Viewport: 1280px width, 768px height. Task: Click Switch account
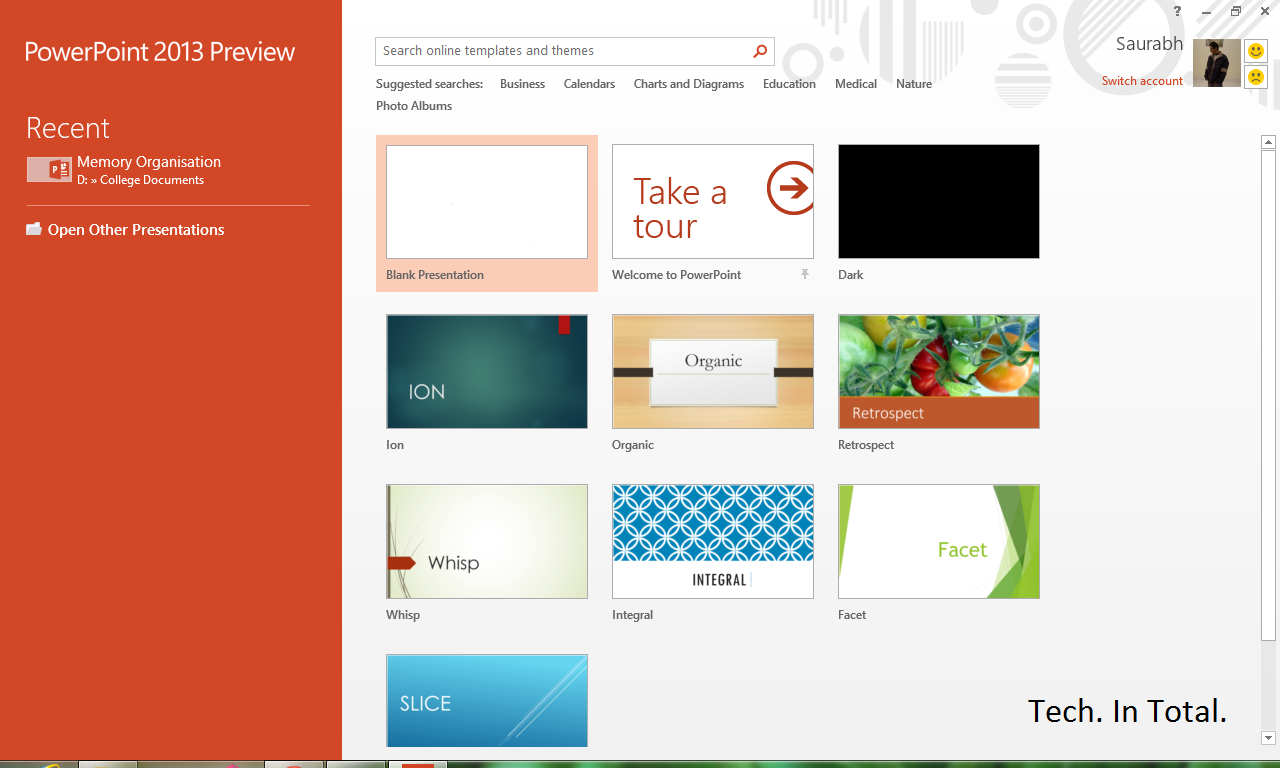tap(1142, 80)
